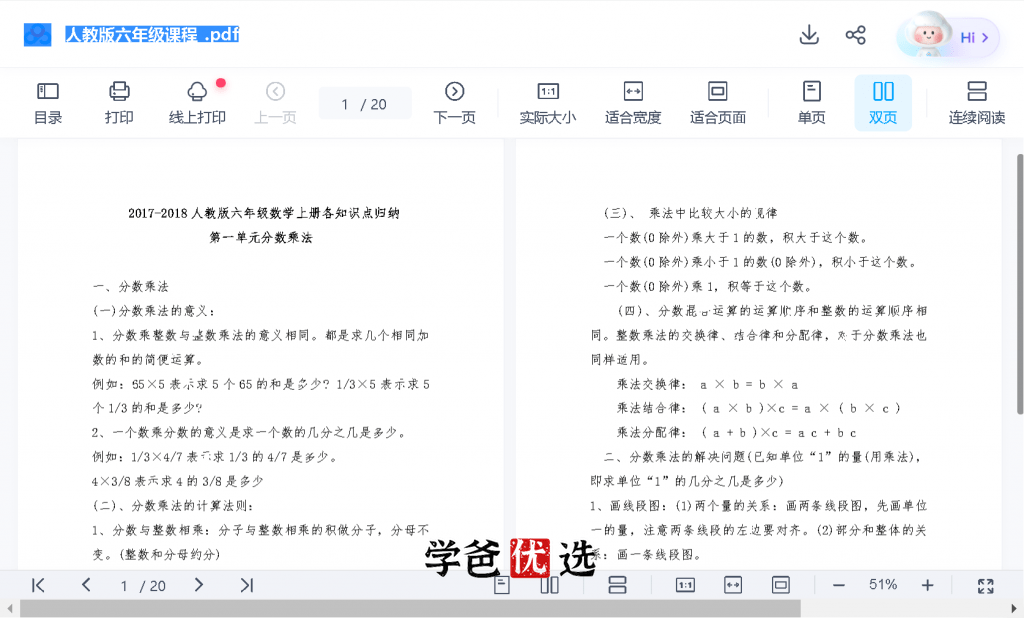
Task: Download the PDF file
Action: click(809, 35)
